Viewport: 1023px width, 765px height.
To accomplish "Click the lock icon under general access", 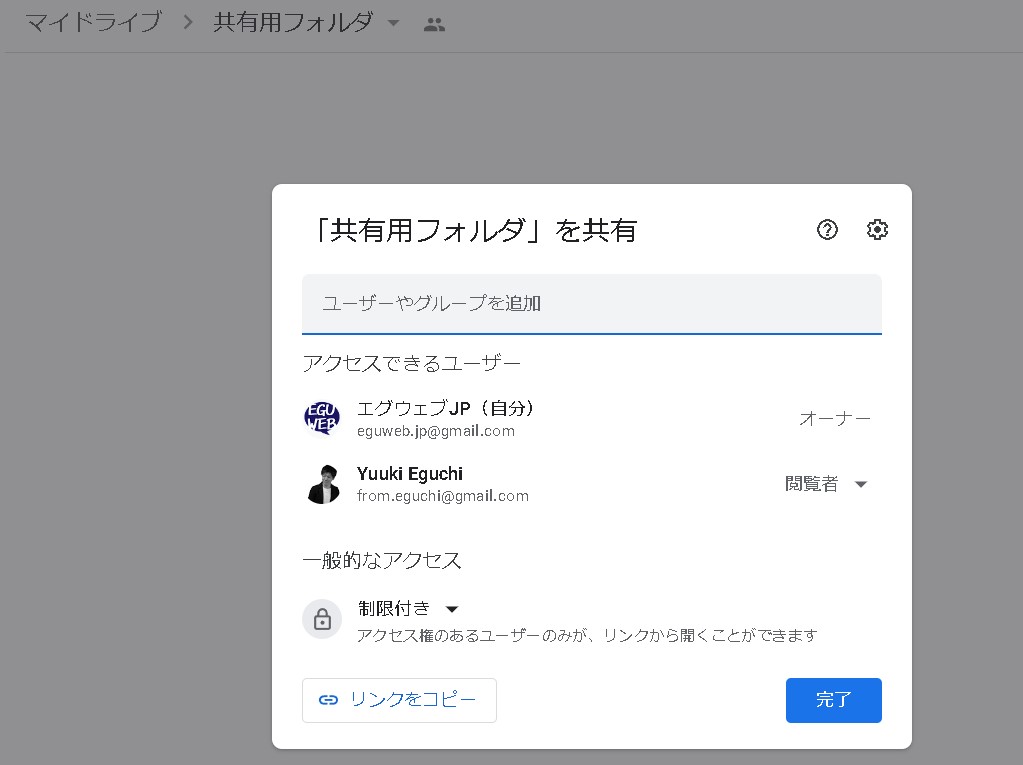I will (322, 619).
